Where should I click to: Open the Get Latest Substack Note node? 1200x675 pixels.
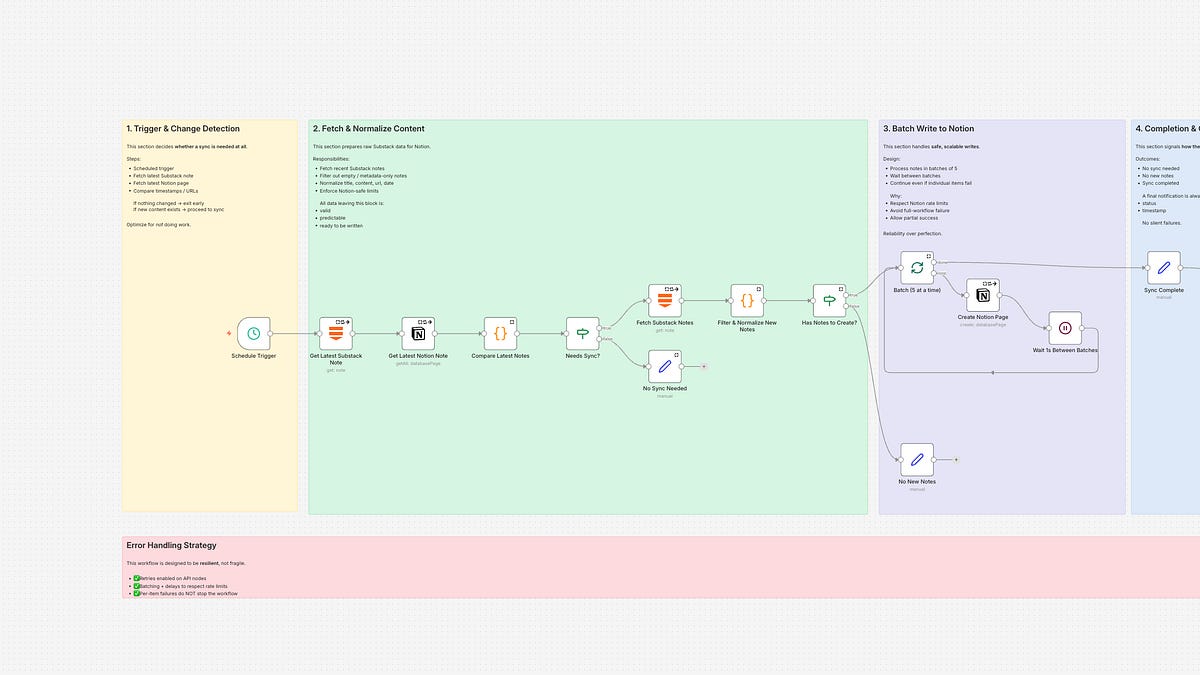(336, 334)
